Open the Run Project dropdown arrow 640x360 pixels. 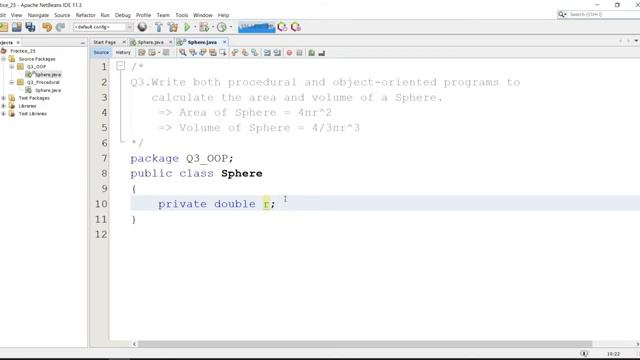coord(195,27)
